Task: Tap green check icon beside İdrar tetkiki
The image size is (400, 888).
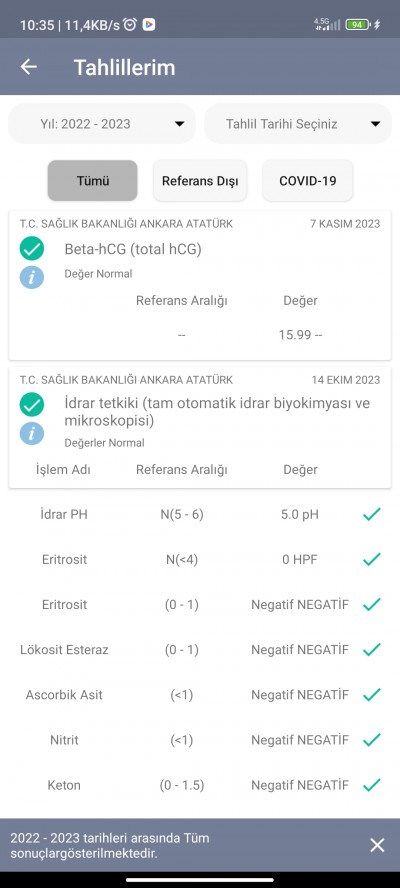Action: [32, 405]
